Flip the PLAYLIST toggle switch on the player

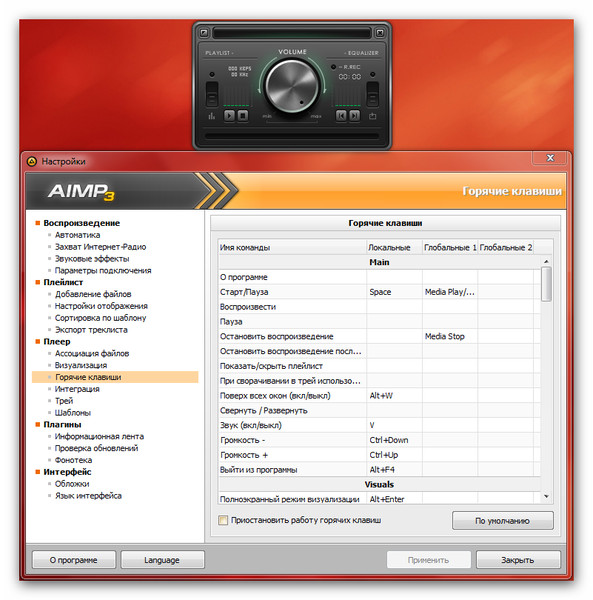coord(212,94)
